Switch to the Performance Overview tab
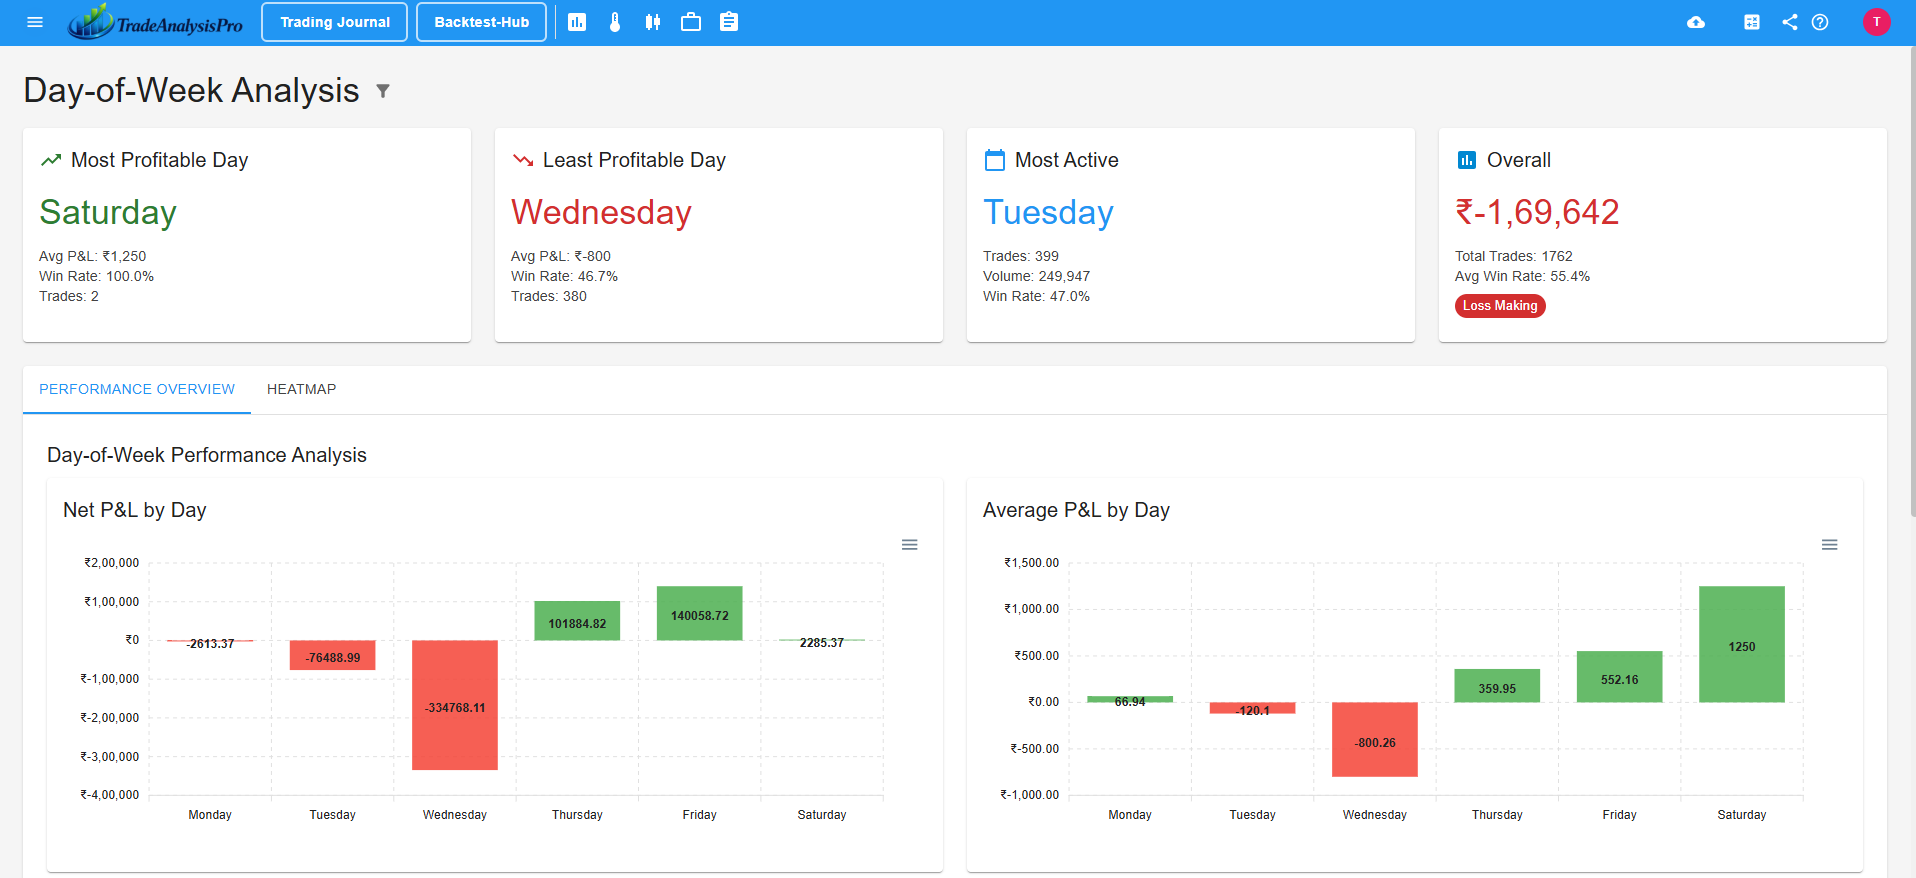The height and width of the screenshot is (878, 1916). point(137,389)
